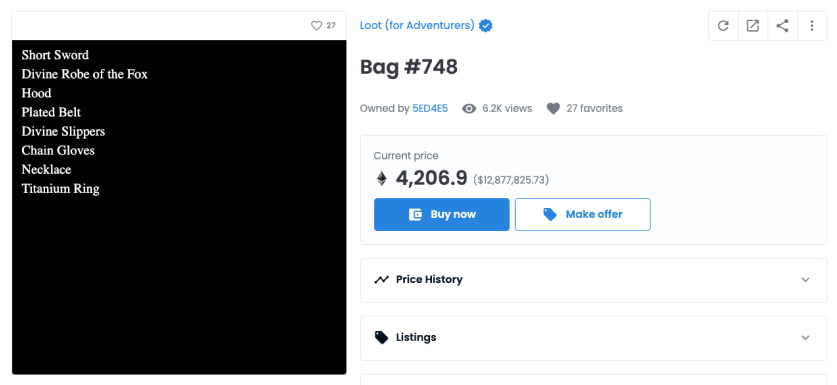This screenshot has width=837, height=385.
Task: Click the black Bag #748 item image
Action: point(179,207)
